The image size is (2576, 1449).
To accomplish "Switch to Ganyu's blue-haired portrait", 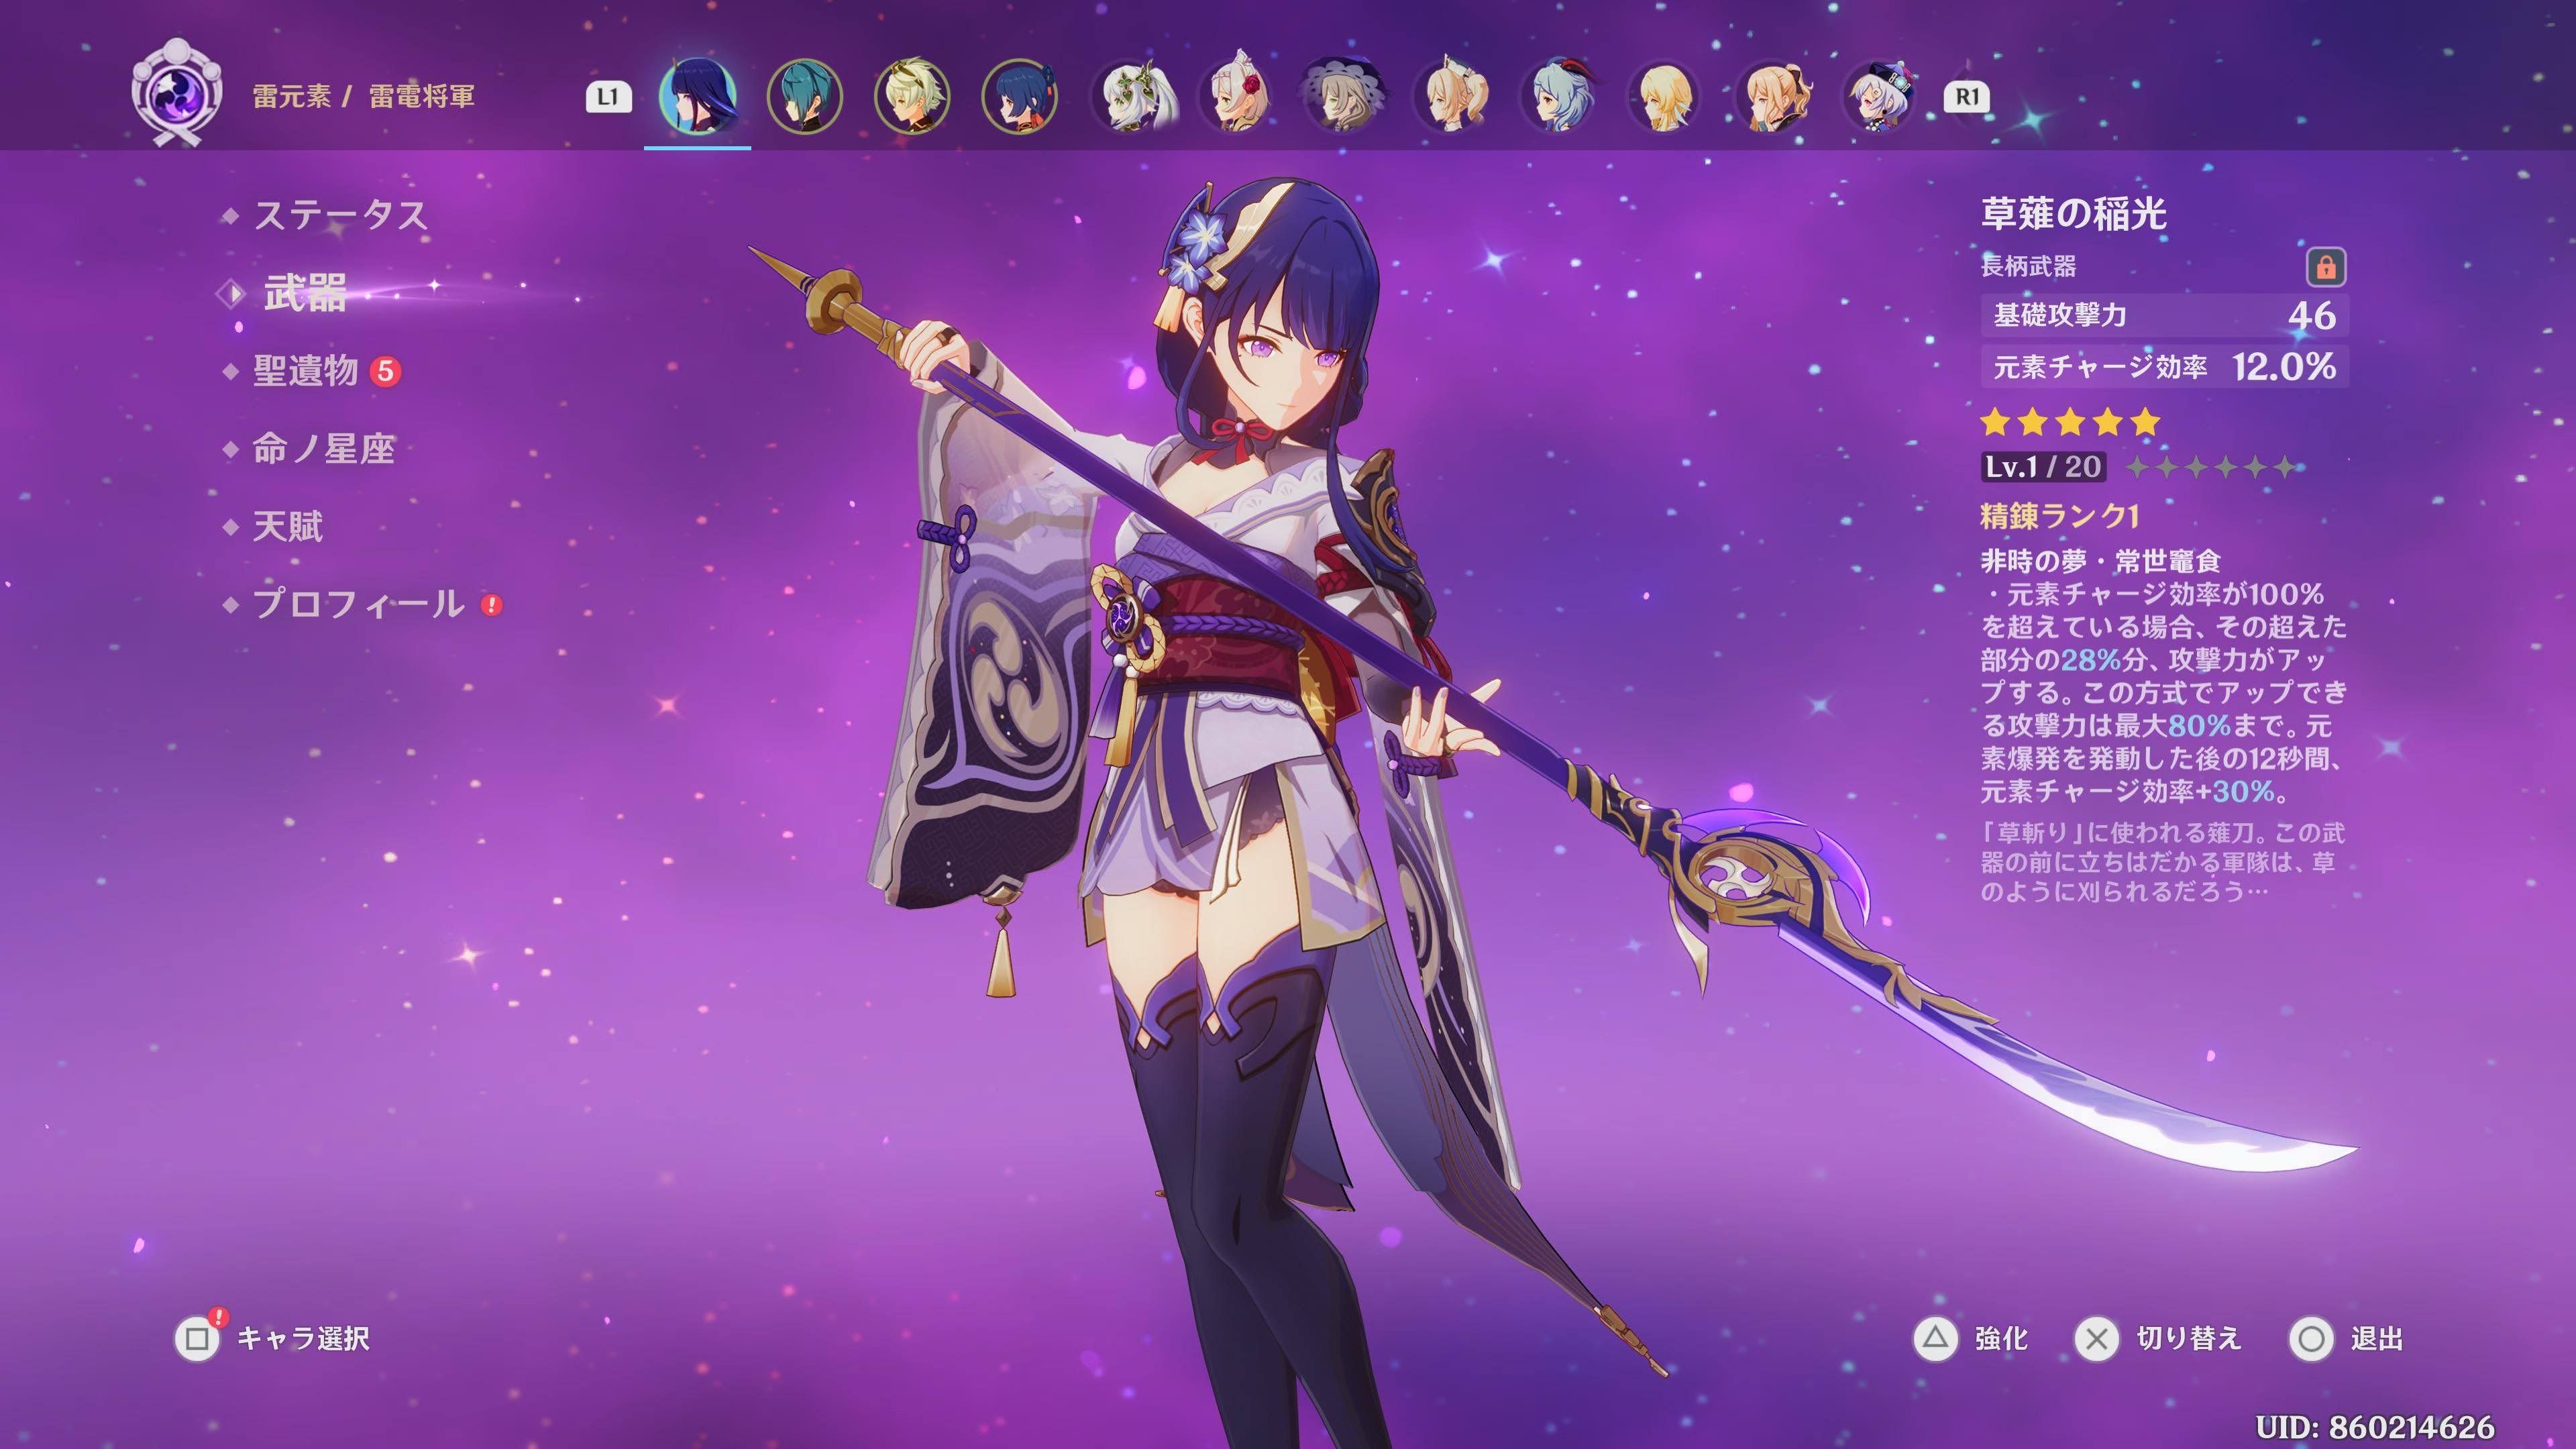I will coord(1558,96).
